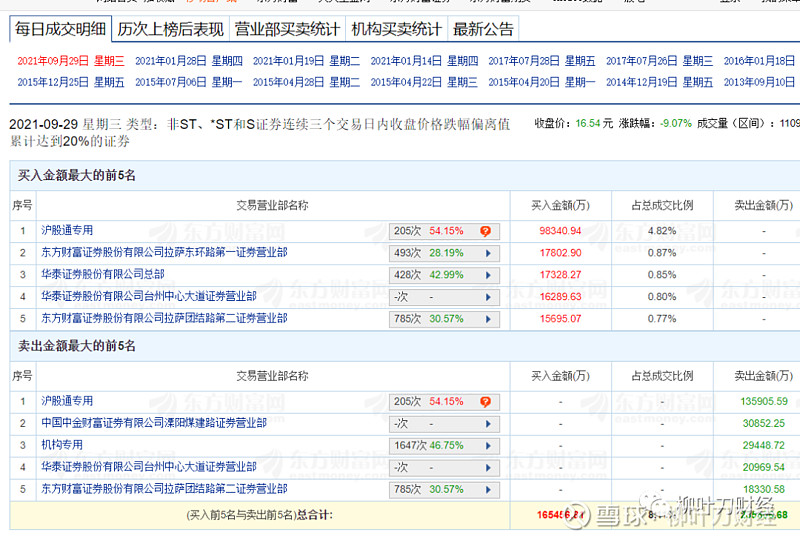
Task: Click sell amount 135905.59
Action: coord(764,401)
